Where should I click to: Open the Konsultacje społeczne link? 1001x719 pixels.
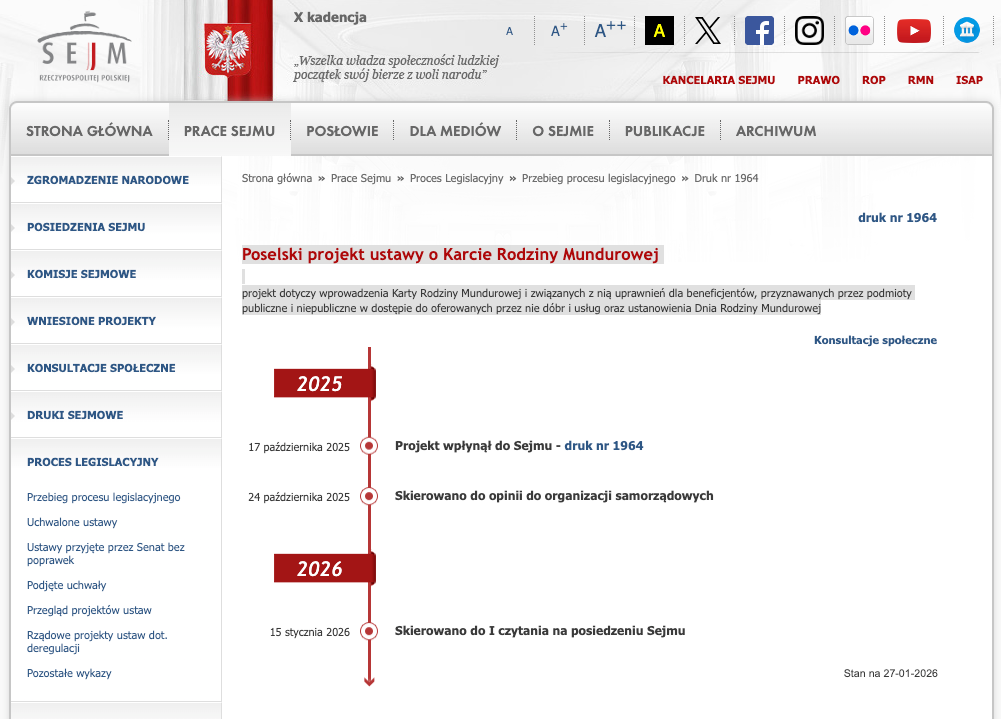875,340
